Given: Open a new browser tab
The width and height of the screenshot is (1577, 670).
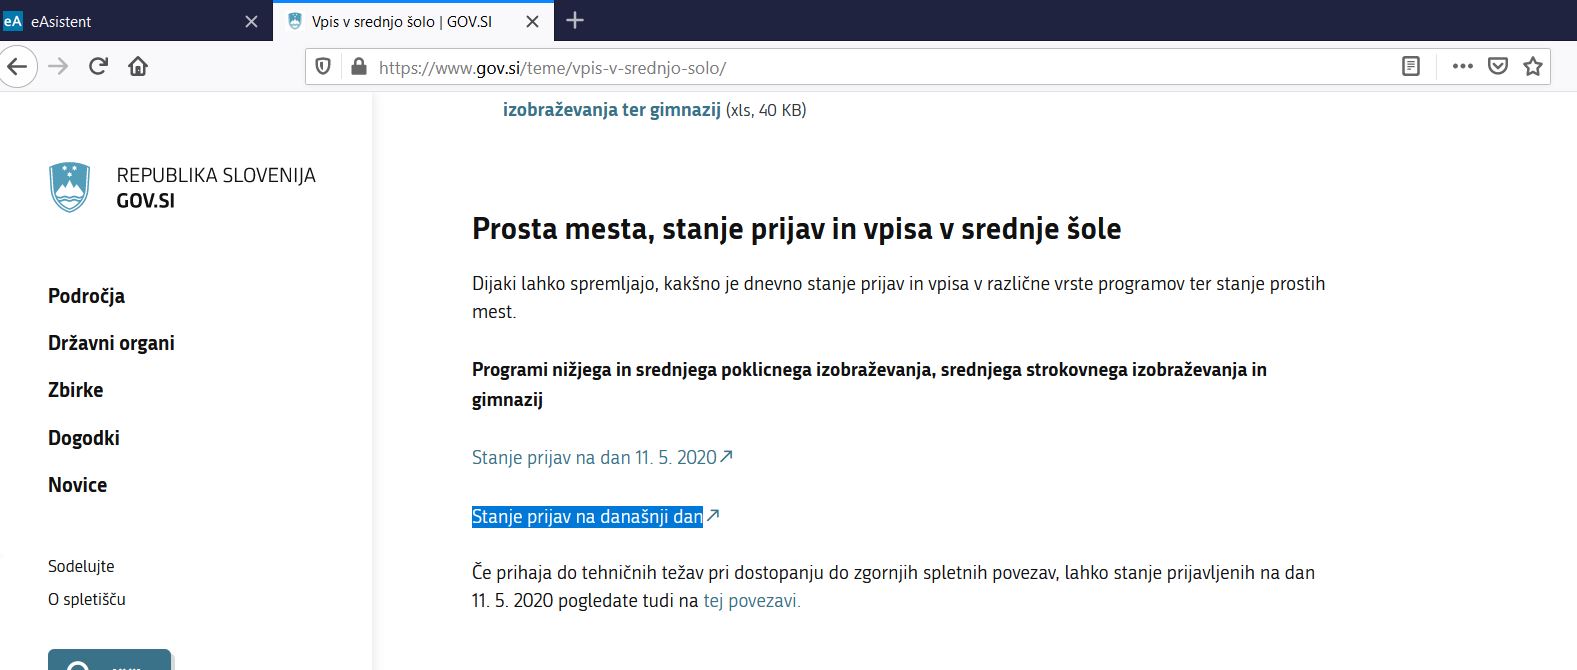Looking at the screenshot, I should click(575, 20).
